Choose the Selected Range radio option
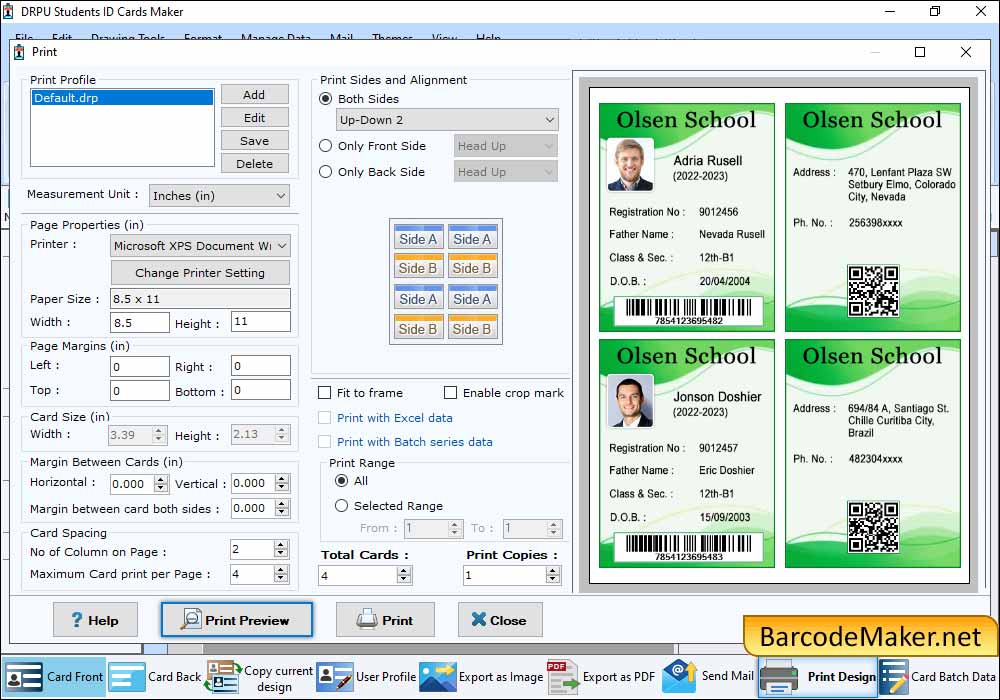The width and height of the screenshot is (1000, 700). click(x=342, y=506)
